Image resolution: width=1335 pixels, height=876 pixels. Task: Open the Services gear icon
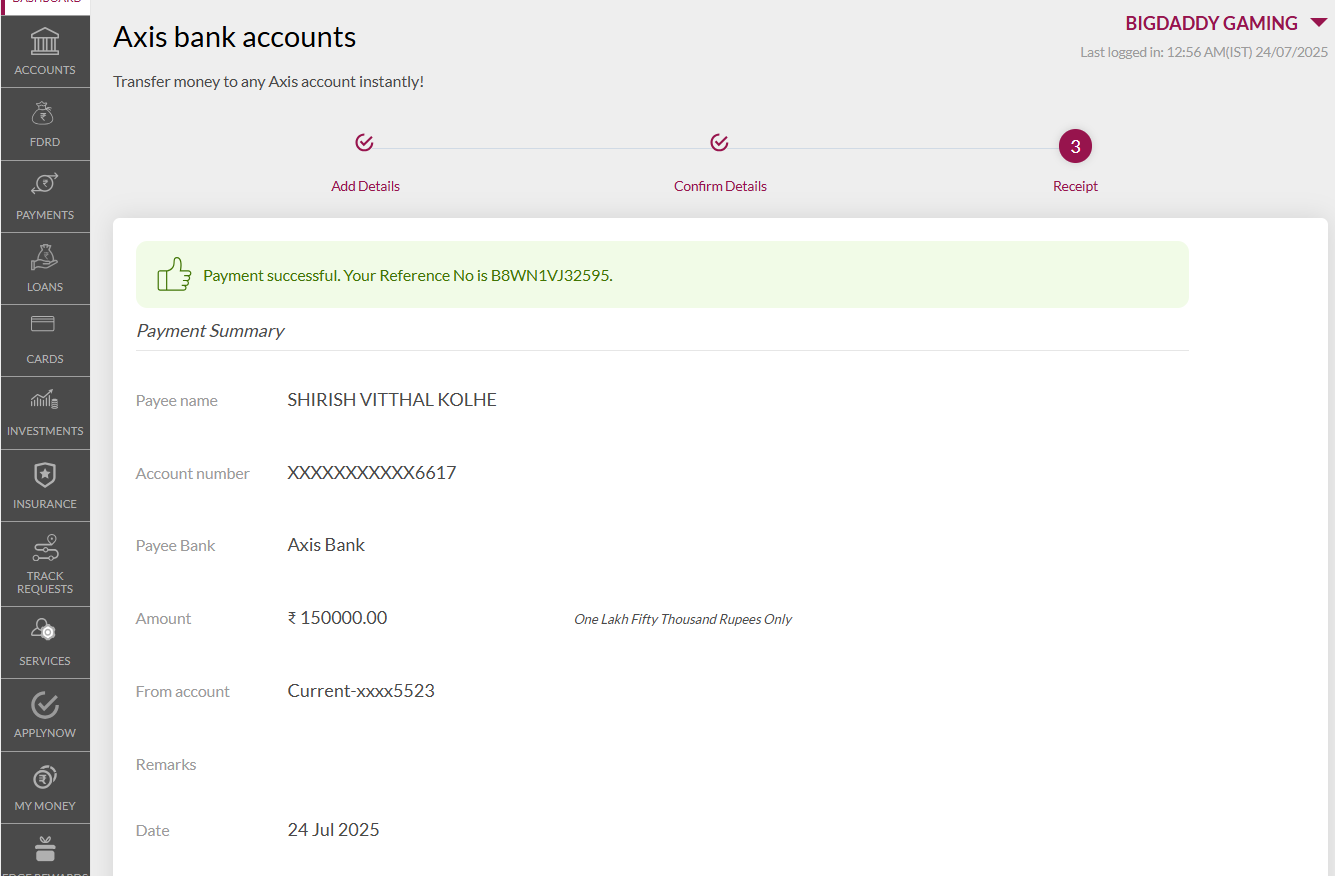[x=45, y=630]
